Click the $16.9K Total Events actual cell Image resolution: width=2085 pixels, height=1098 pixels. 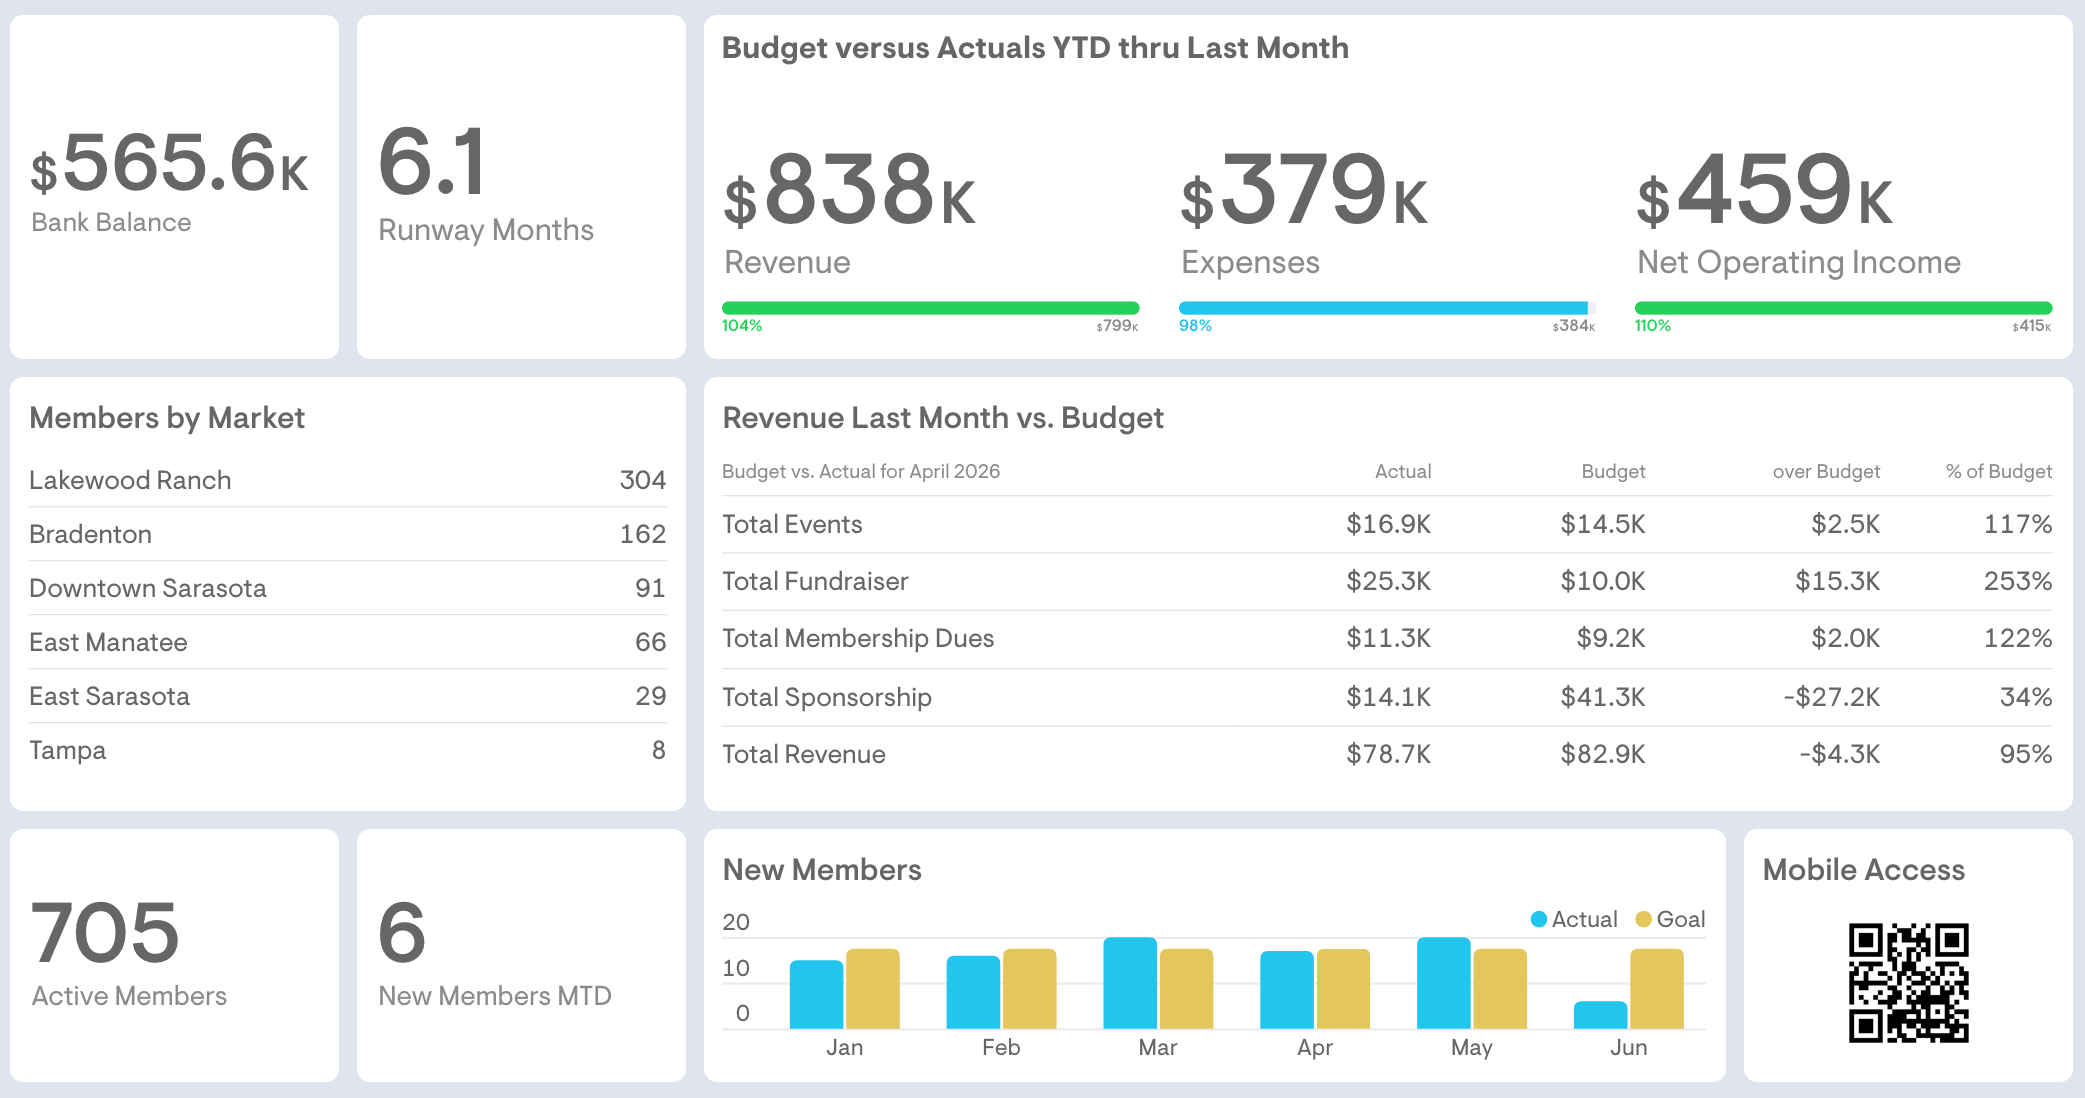tap(1388, 524)
